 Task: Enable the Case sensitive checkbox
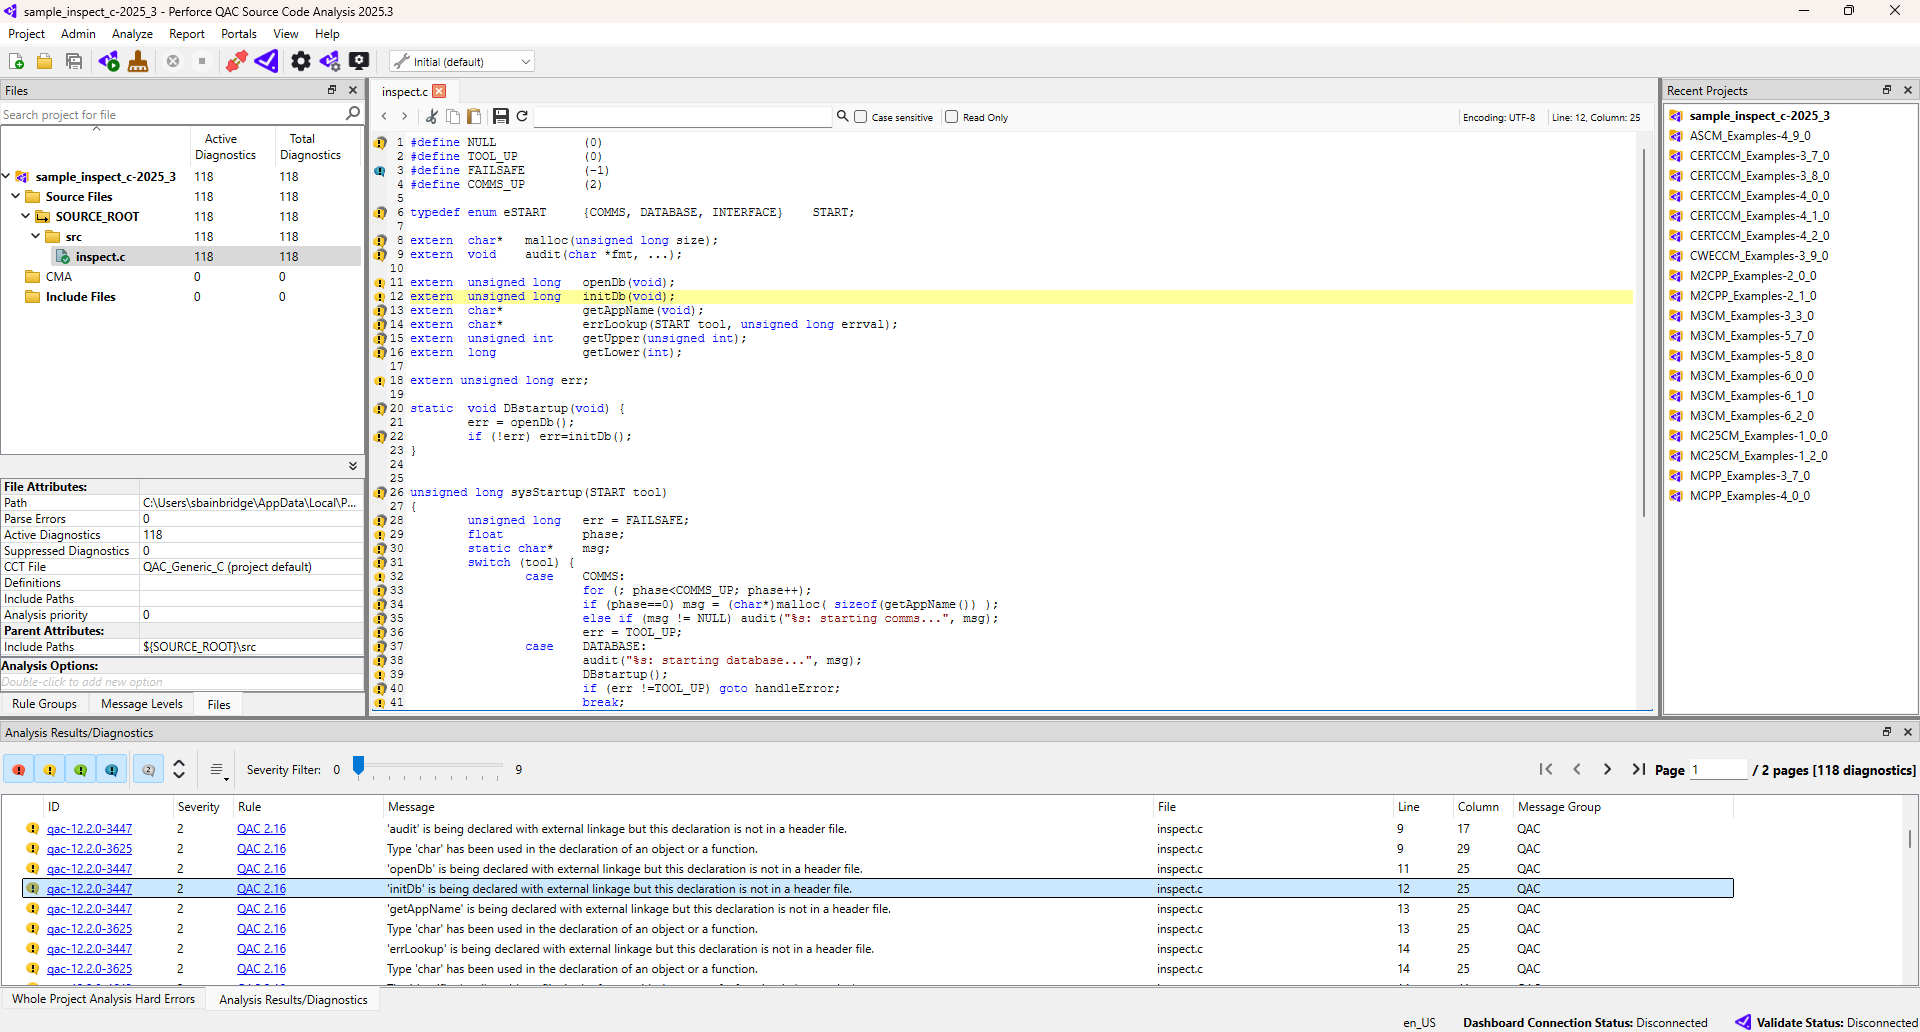tap(860, 117)
